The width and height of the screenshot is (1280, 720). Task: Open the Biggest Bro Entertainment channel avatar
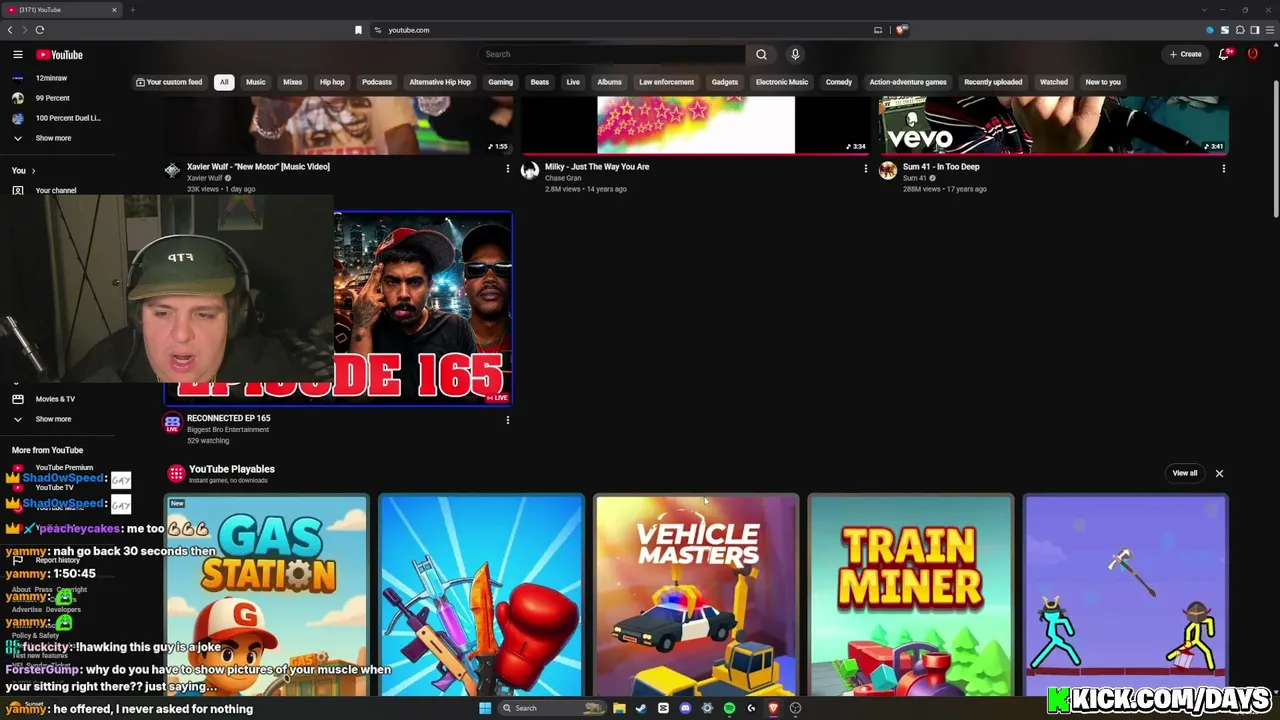(x=172, y=422)
